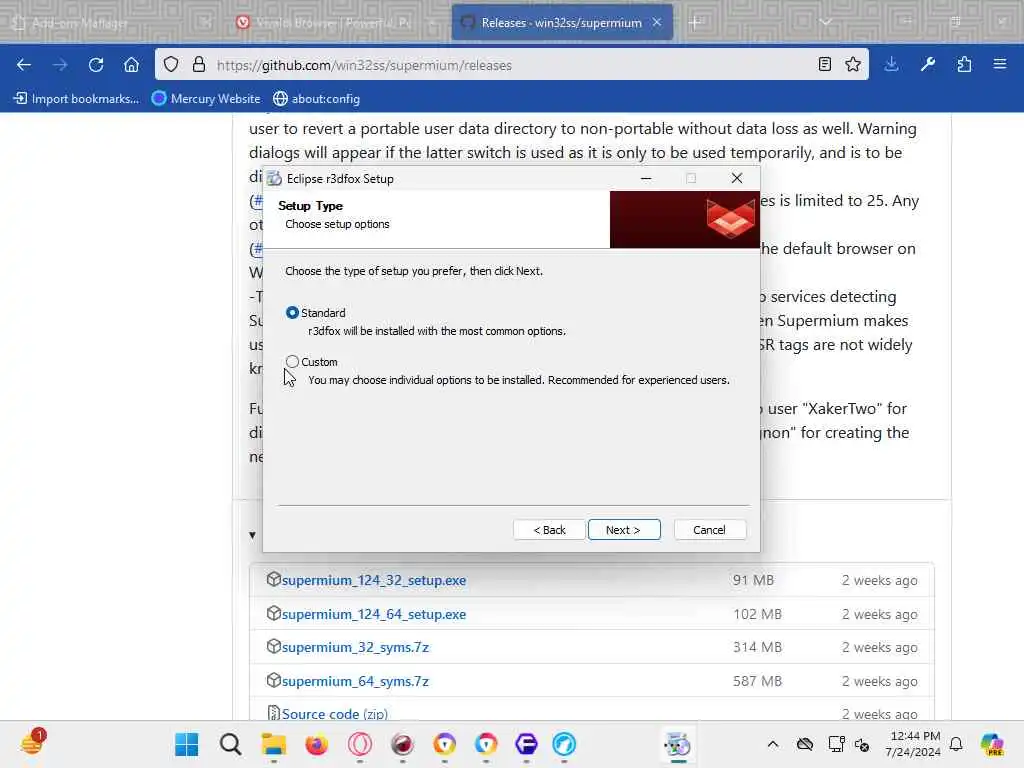This screenshot has height=768, width=1024.
Task: Open taskbar Search
Action: click(230, 744)
